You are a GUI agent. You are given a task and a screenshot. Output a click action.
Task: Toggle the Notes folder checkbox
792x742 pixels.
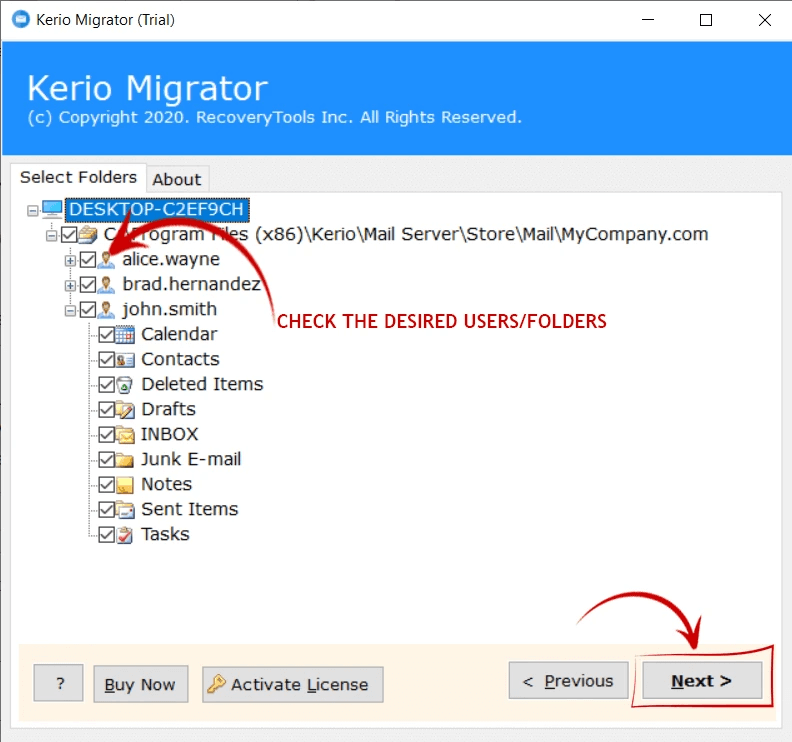tap(107, 485)
